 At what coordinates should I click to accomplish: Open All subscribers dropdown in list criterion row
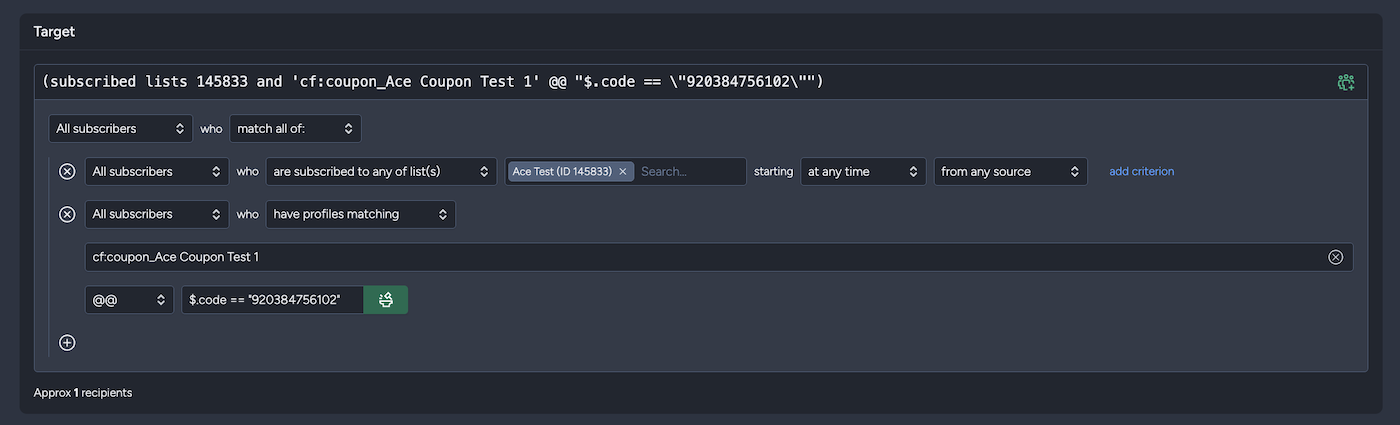156,171
